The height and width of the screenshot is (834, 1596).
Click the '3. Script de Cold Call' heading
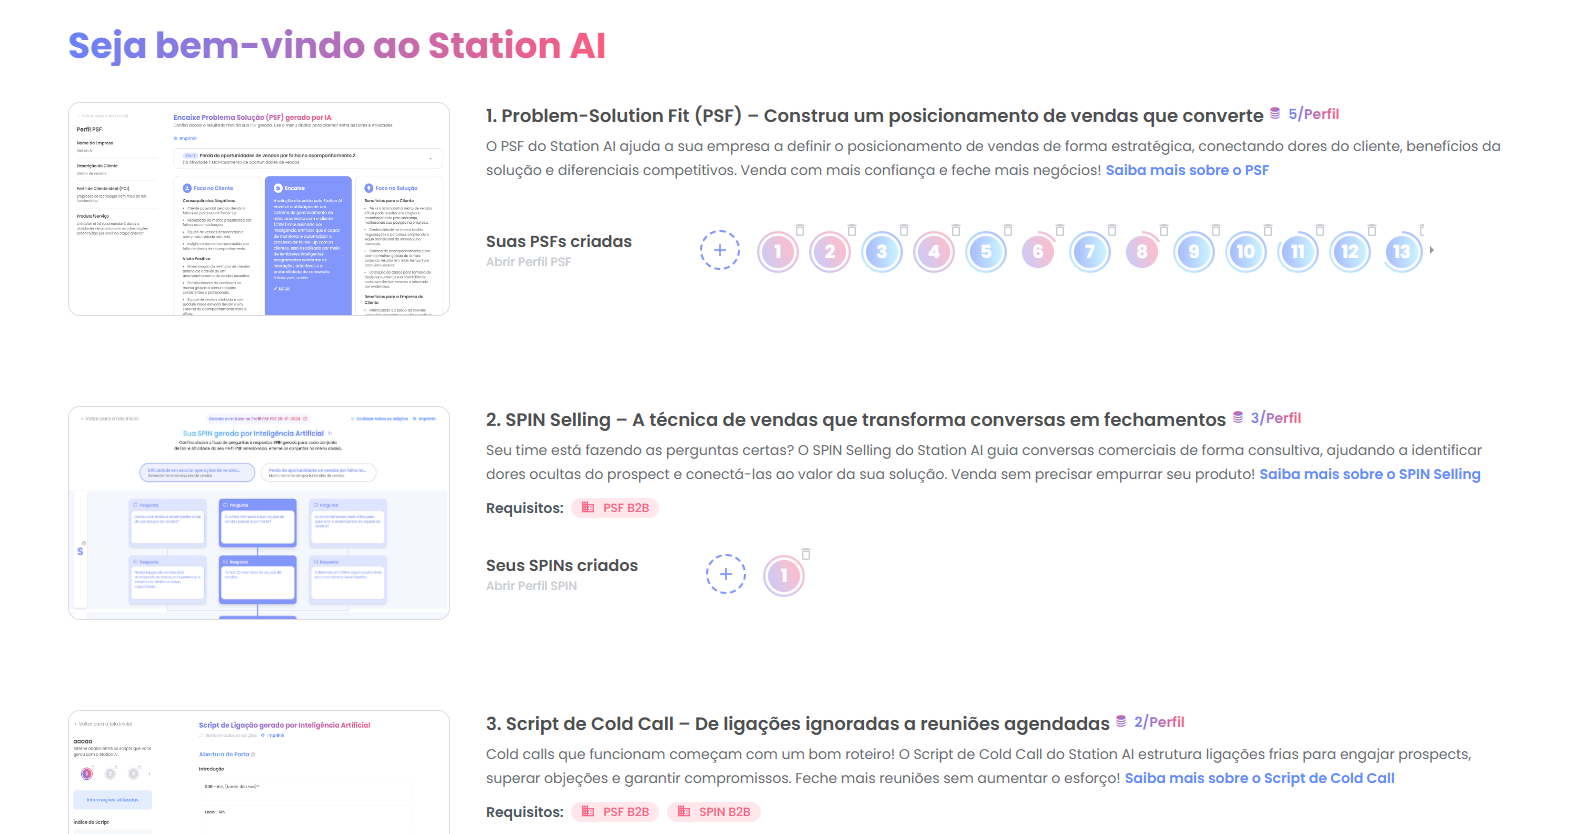[798, 724]
